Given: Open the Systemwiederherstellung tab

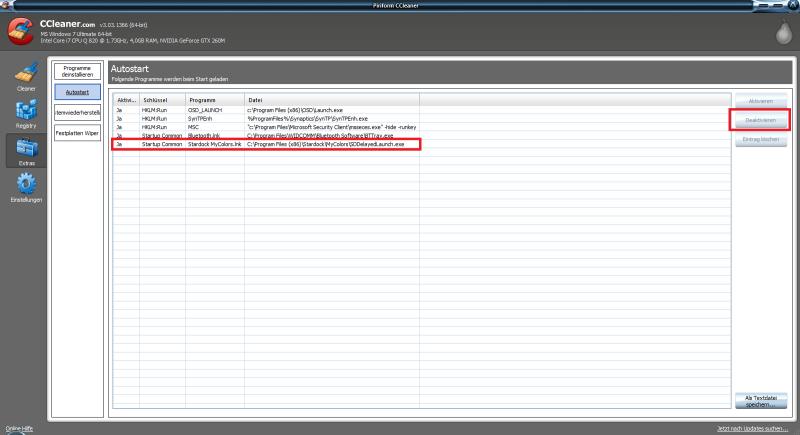Looking at the screenshot, I should point(77,113).
